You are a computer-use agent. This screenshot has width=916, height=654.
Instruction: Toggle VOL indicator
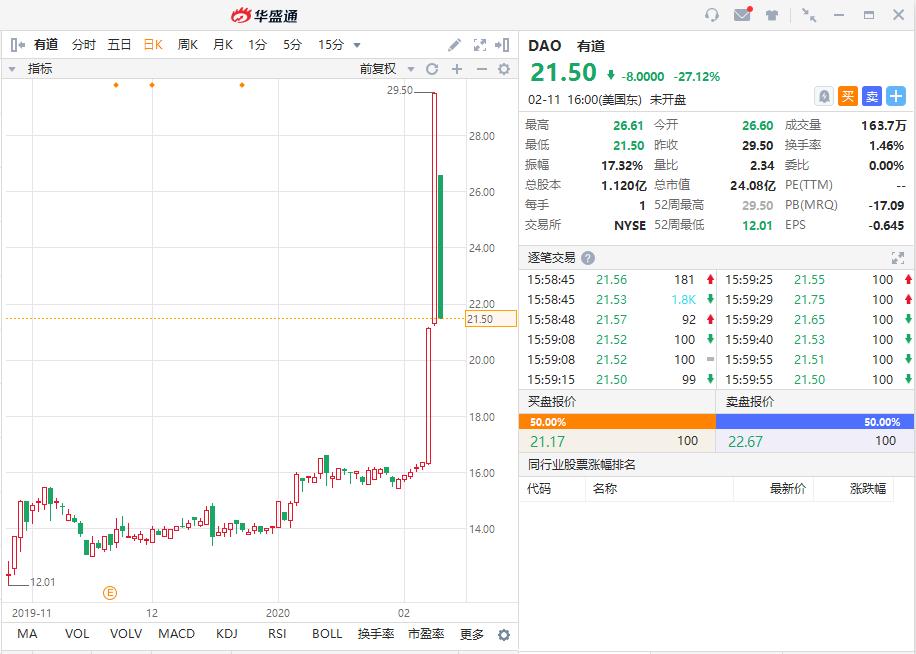tap(77, 634)
